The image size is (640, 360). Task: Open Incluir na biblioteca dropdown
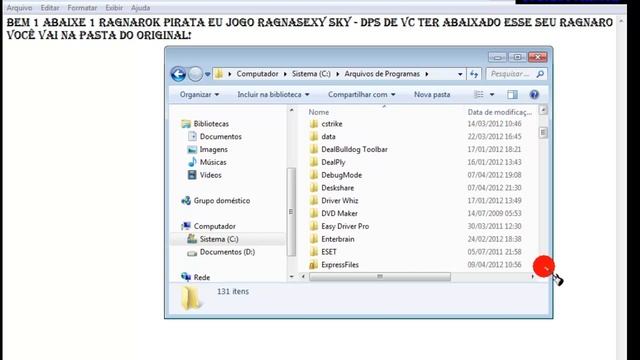point(273,94)
